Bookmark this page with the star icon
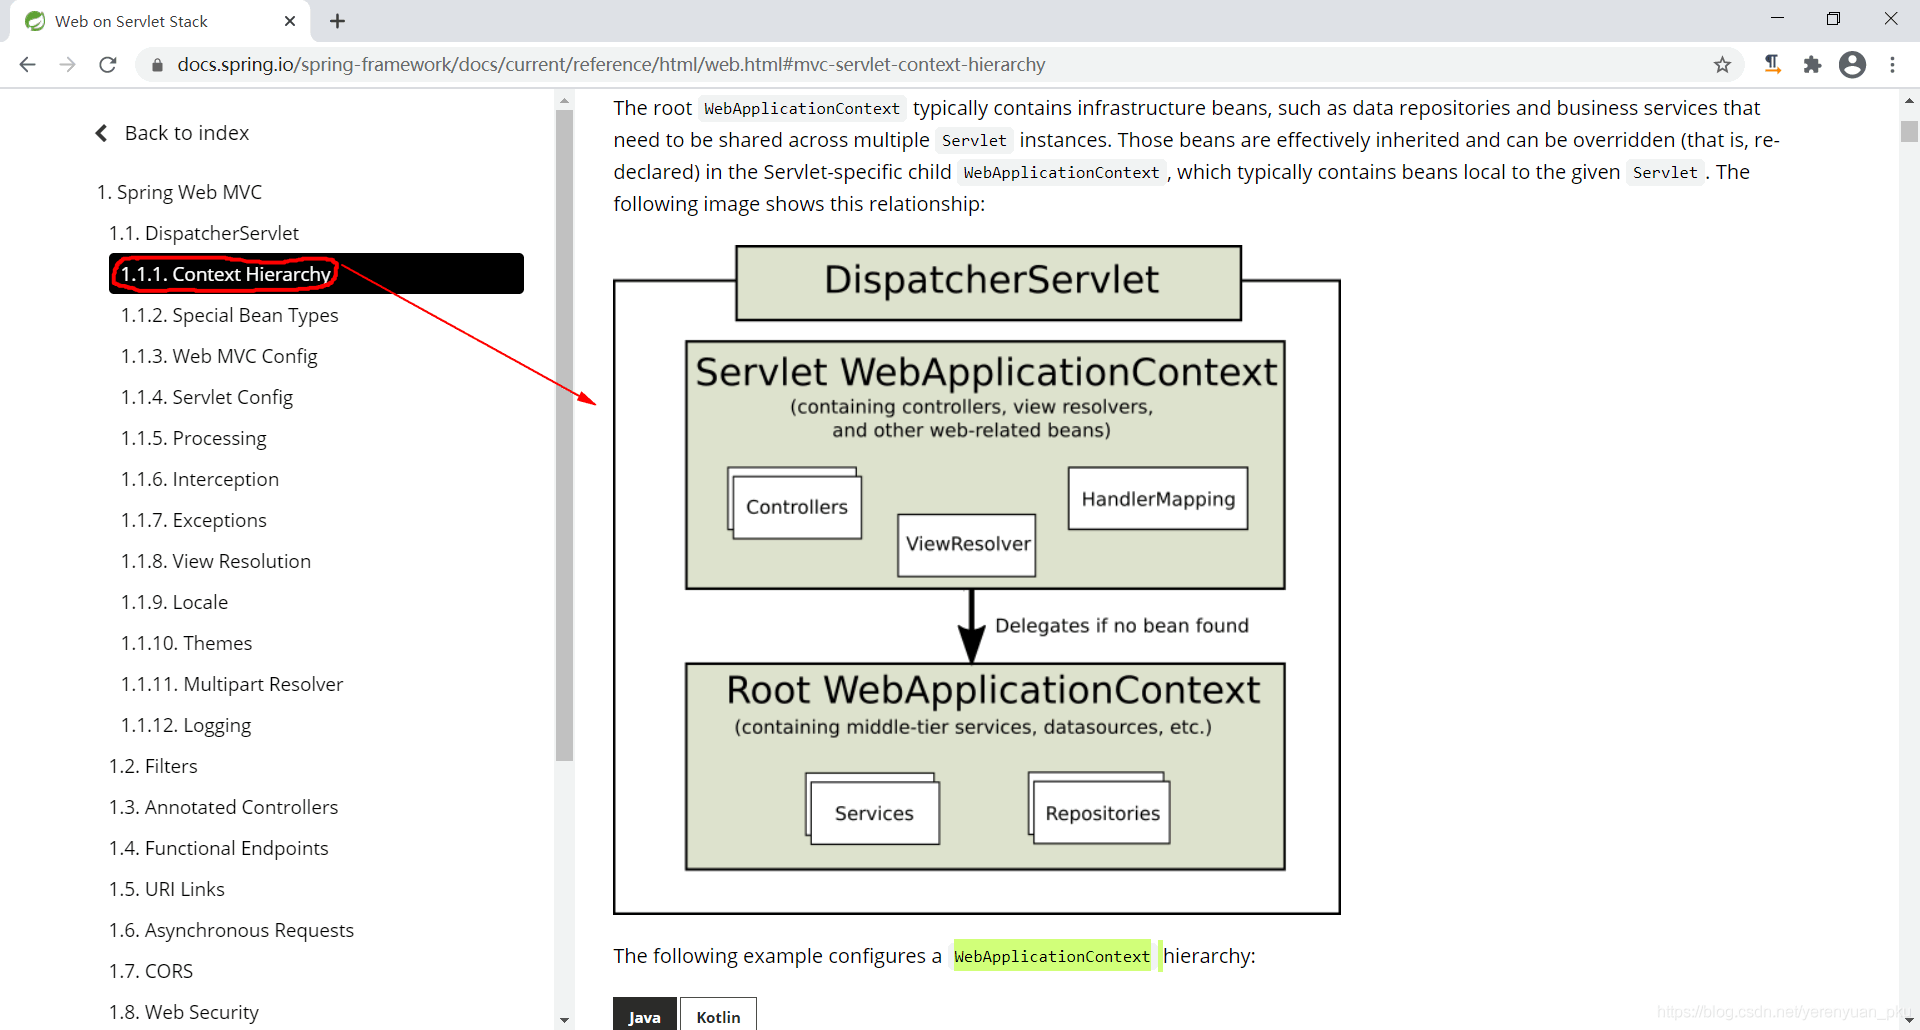 pyautogui.click(x=1722, y=64)
